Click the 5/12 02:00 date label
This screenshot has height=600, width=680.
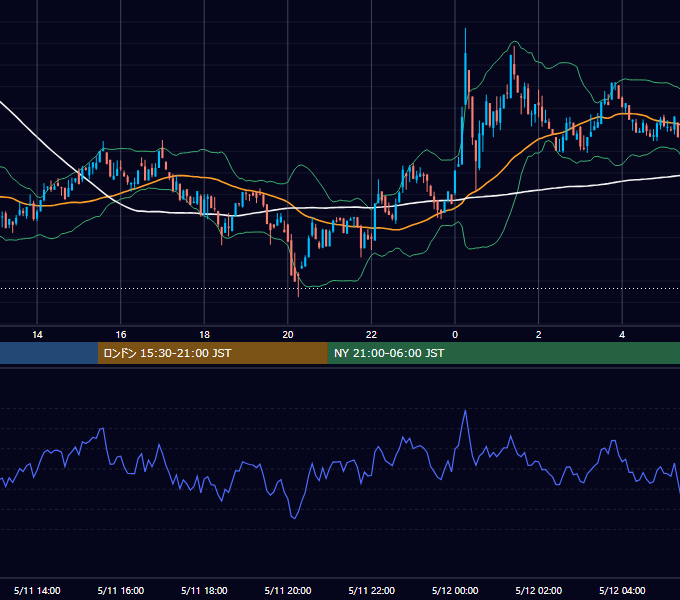click(539, 590)
